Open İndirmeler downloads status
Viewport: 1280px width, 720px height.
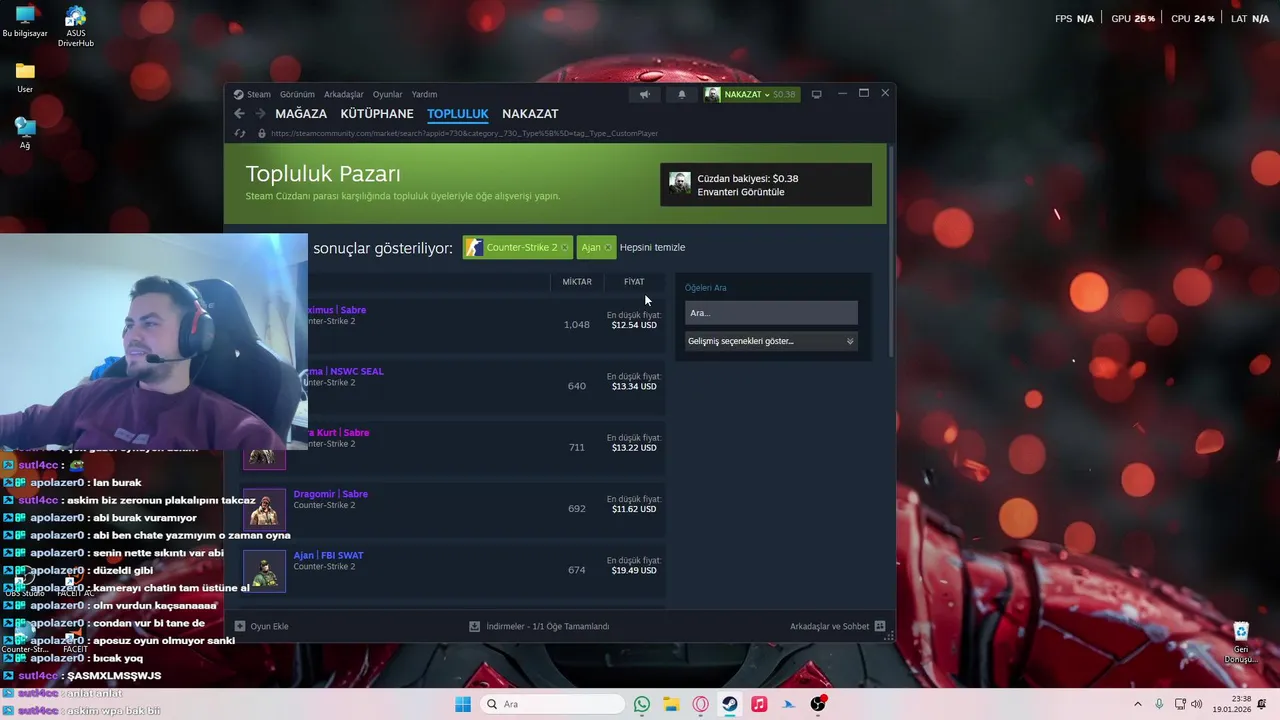point(539,626)
